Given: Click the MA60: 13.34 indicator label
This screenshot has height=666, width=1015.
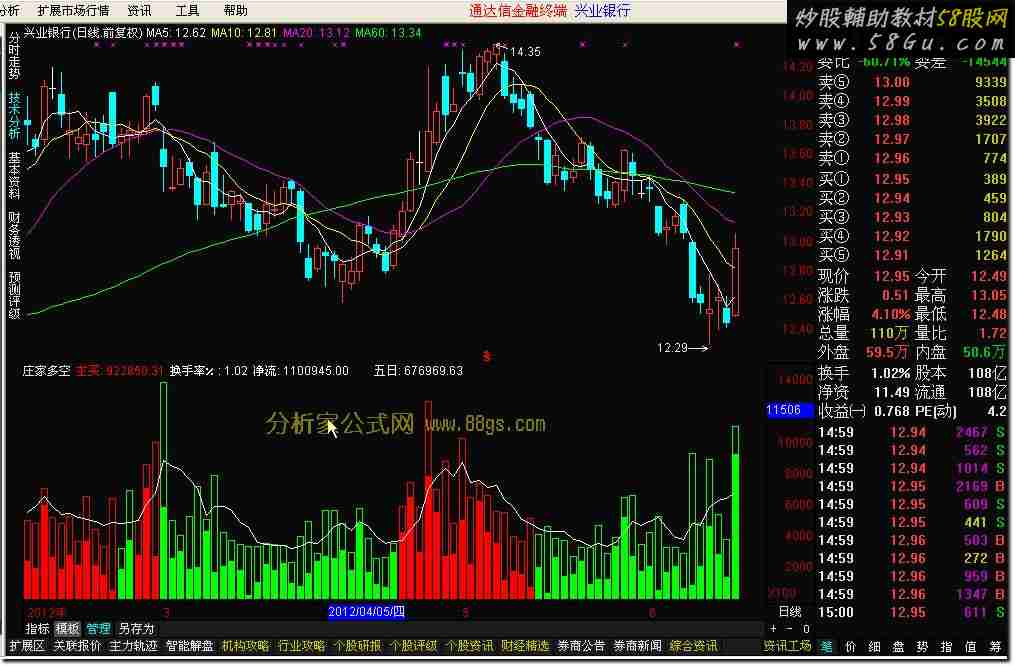Looking at the screenshot, I should click(388, 32).
